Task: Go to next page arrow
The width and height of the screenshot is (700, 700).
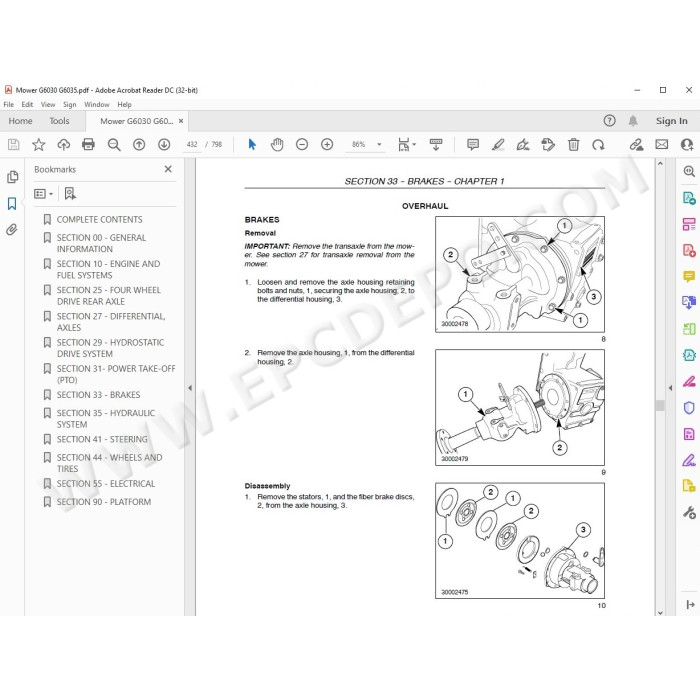Action: (x=164, y=144)
